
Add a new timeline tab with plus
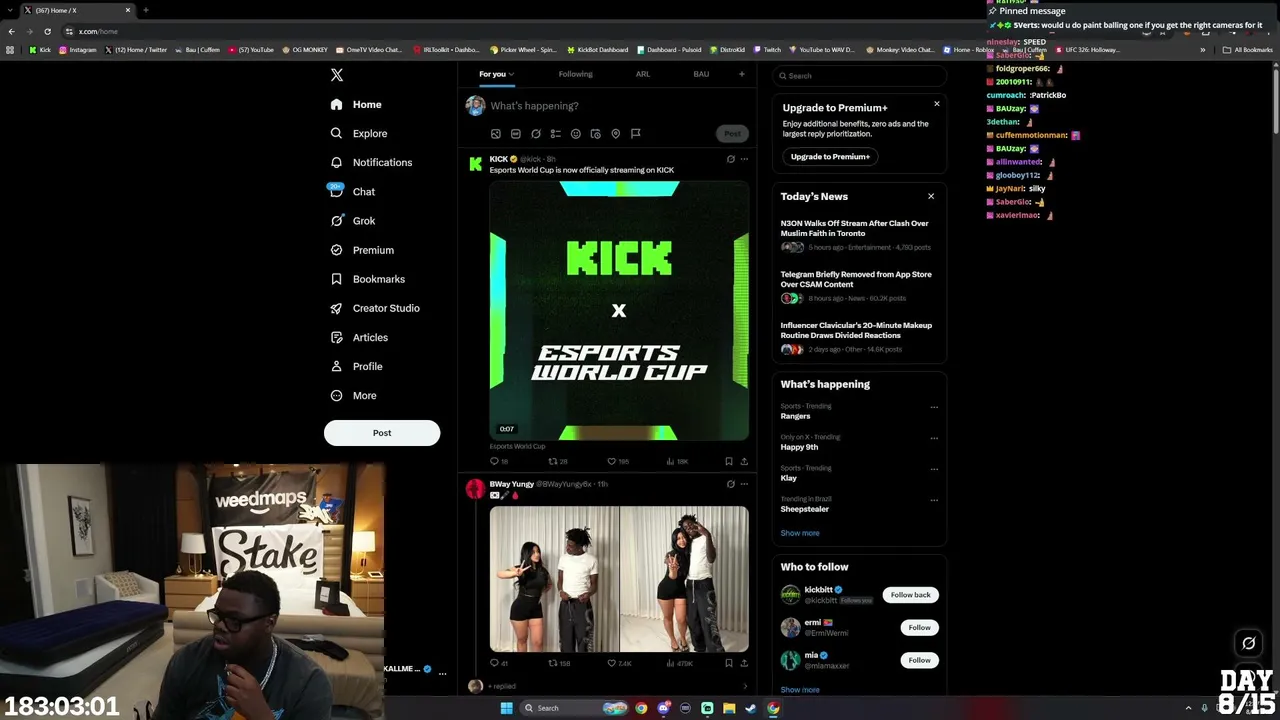click(741, 74)
